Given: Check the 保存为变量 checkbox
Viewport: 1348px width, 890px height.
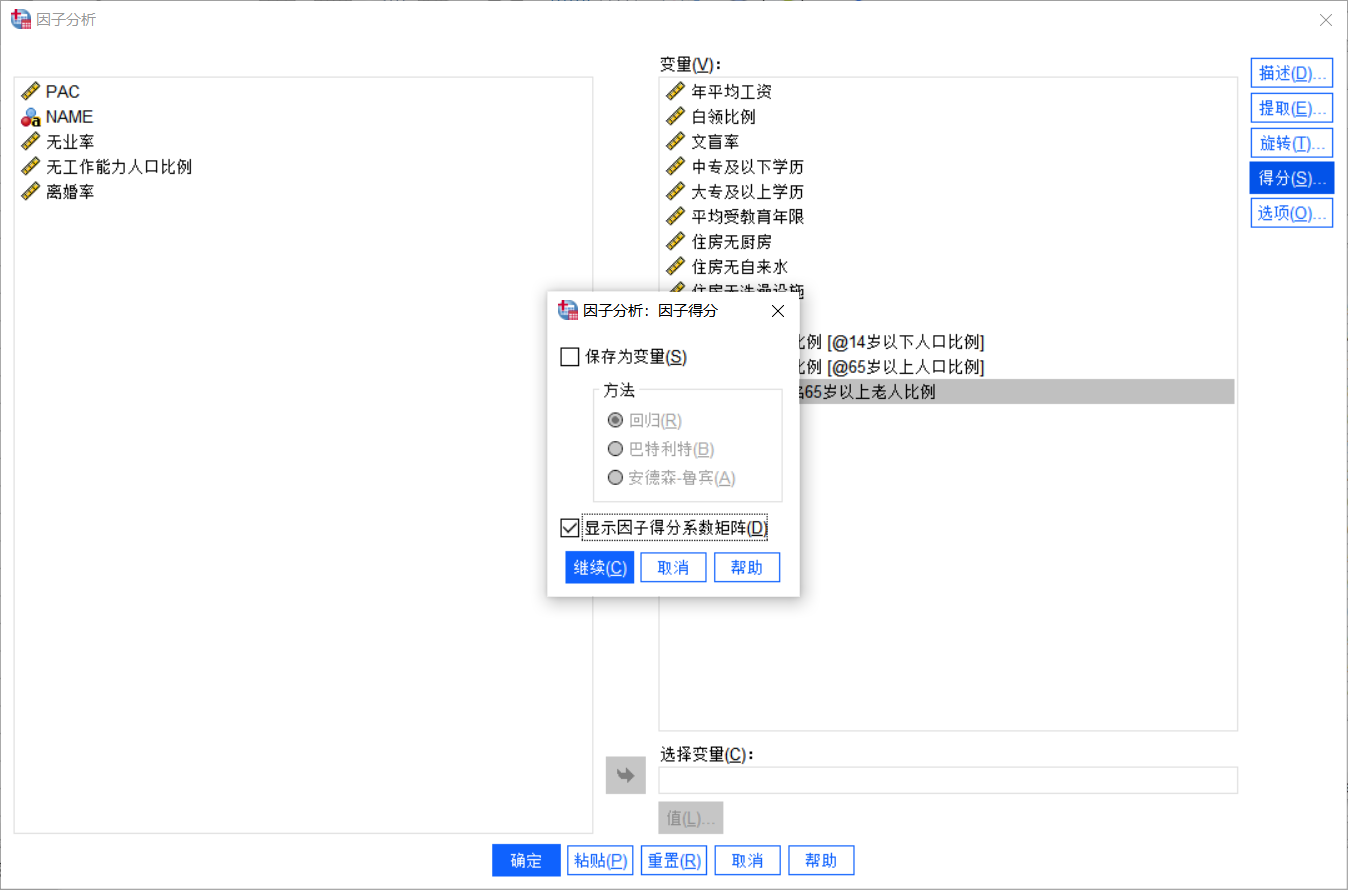Looking at the screenshot, I should click(570, 355).
